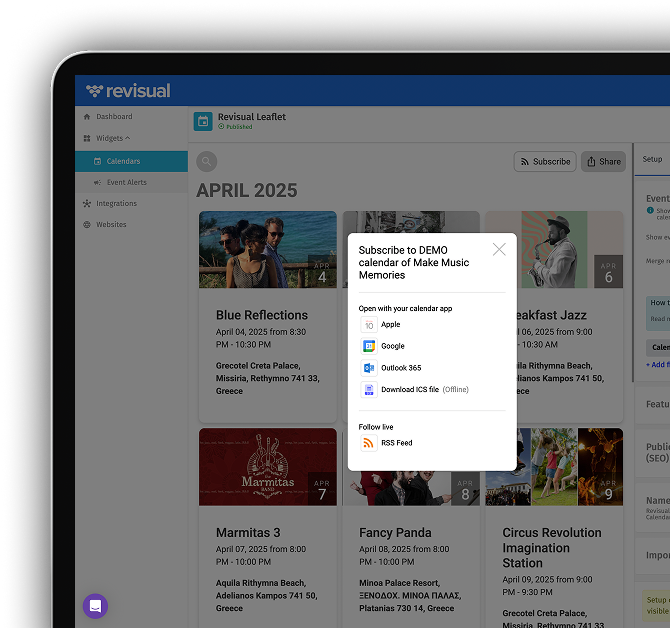
Task: Click the Outlook 365 icon
Action: 369,368
